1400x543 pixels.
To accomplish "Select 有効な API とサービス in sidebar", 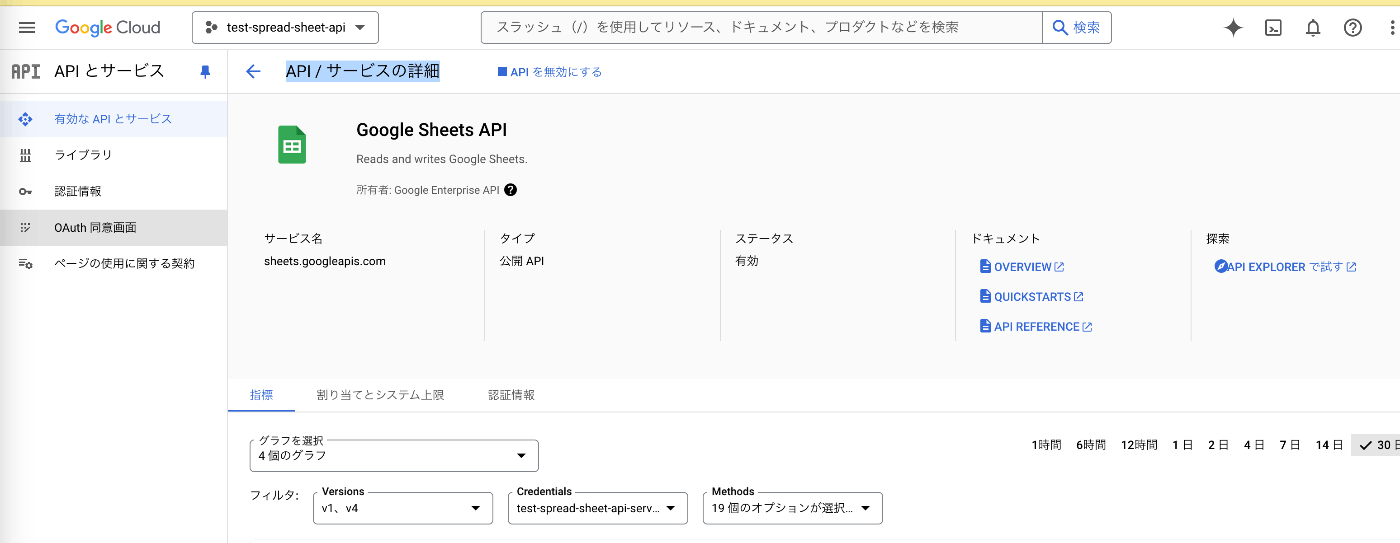I will tap(114, 119).
